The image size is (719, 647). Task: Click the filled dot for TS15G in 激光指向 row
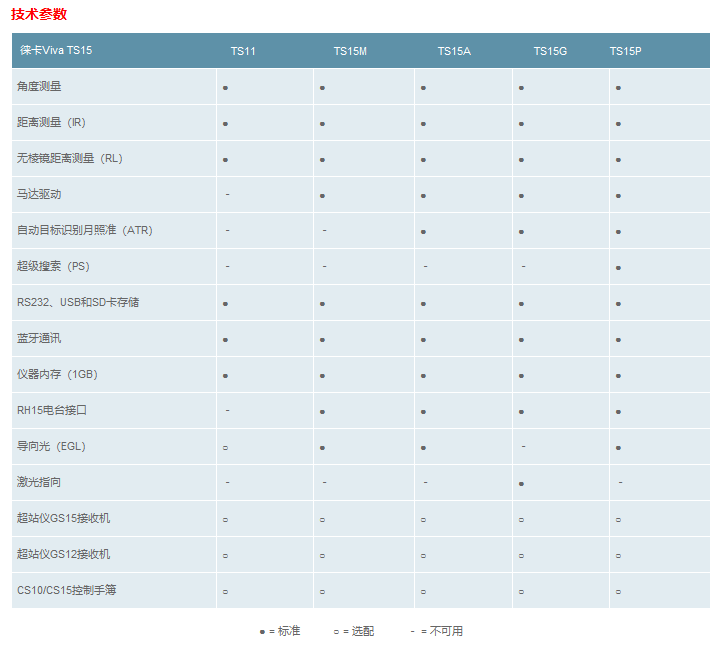click(x=521, y=484)
